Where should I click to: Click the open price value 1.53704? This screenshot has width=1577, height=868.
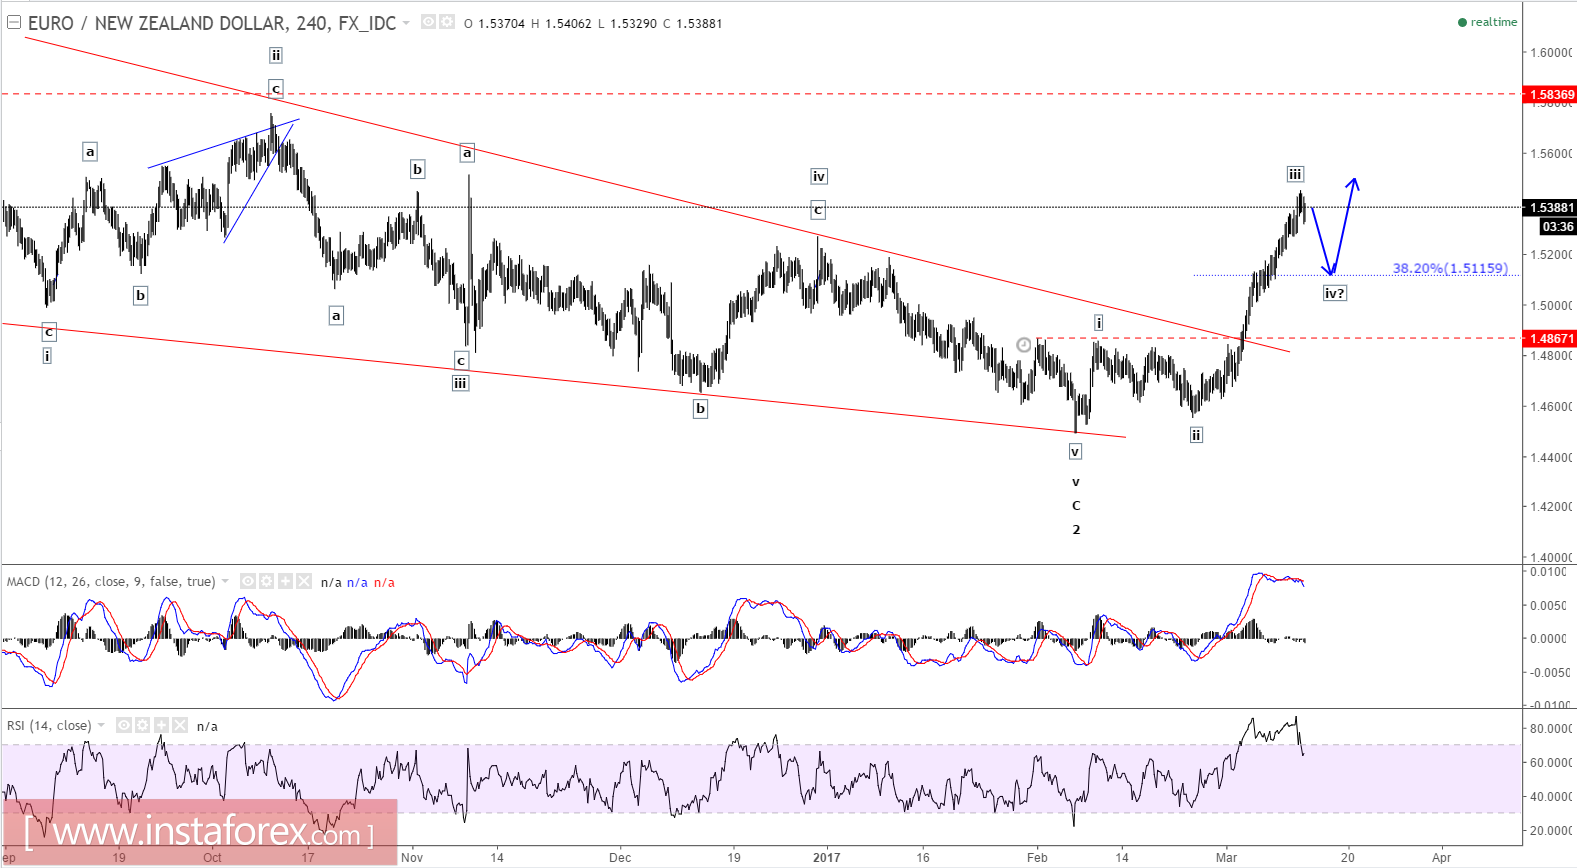tap(501, 23)
